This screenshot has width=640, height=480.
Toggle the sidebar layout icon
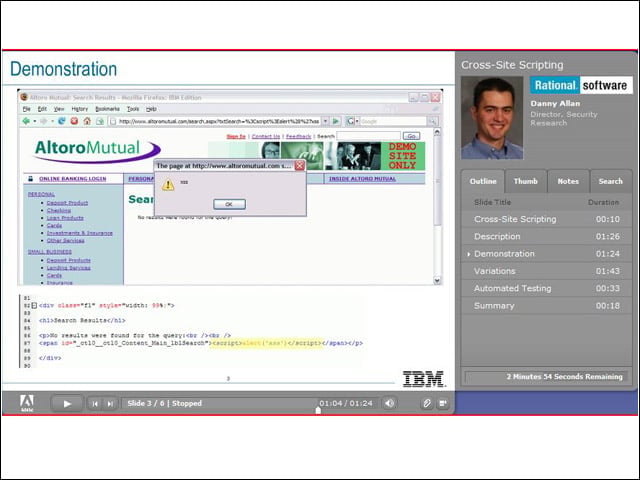coord(442,403)
